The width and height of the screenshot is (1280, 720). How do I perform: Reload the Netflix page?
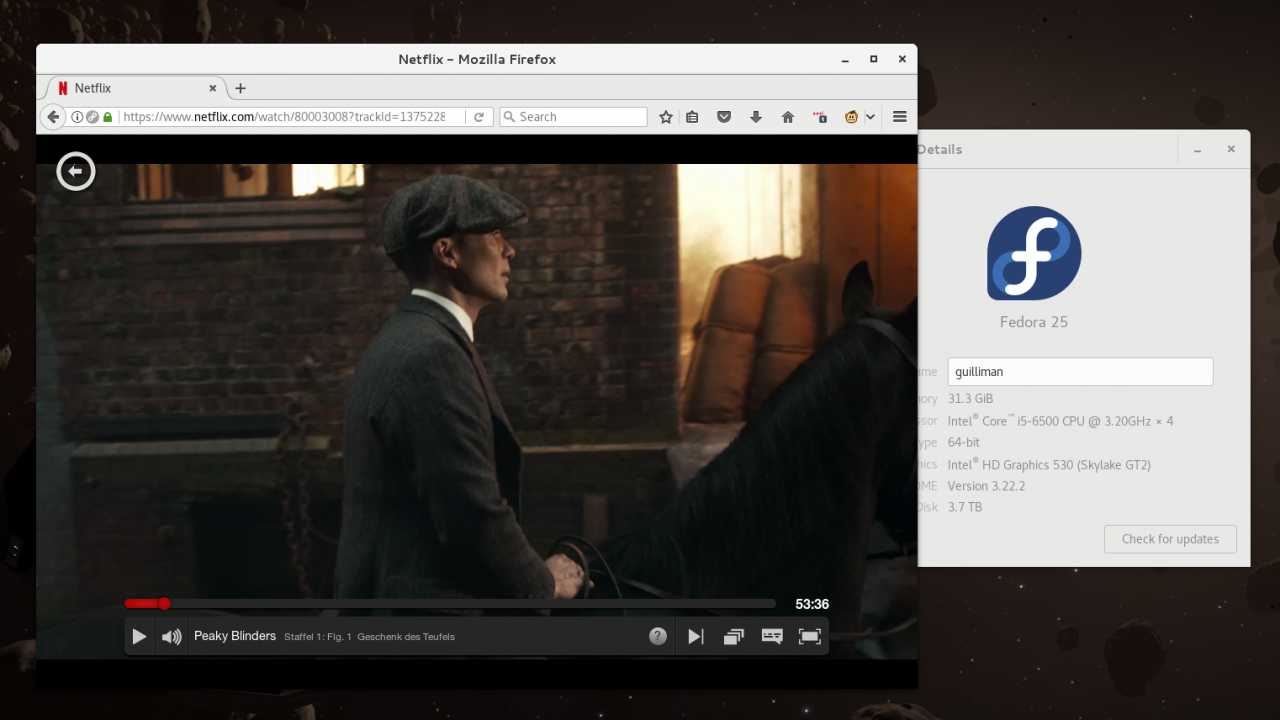point(479,117)
